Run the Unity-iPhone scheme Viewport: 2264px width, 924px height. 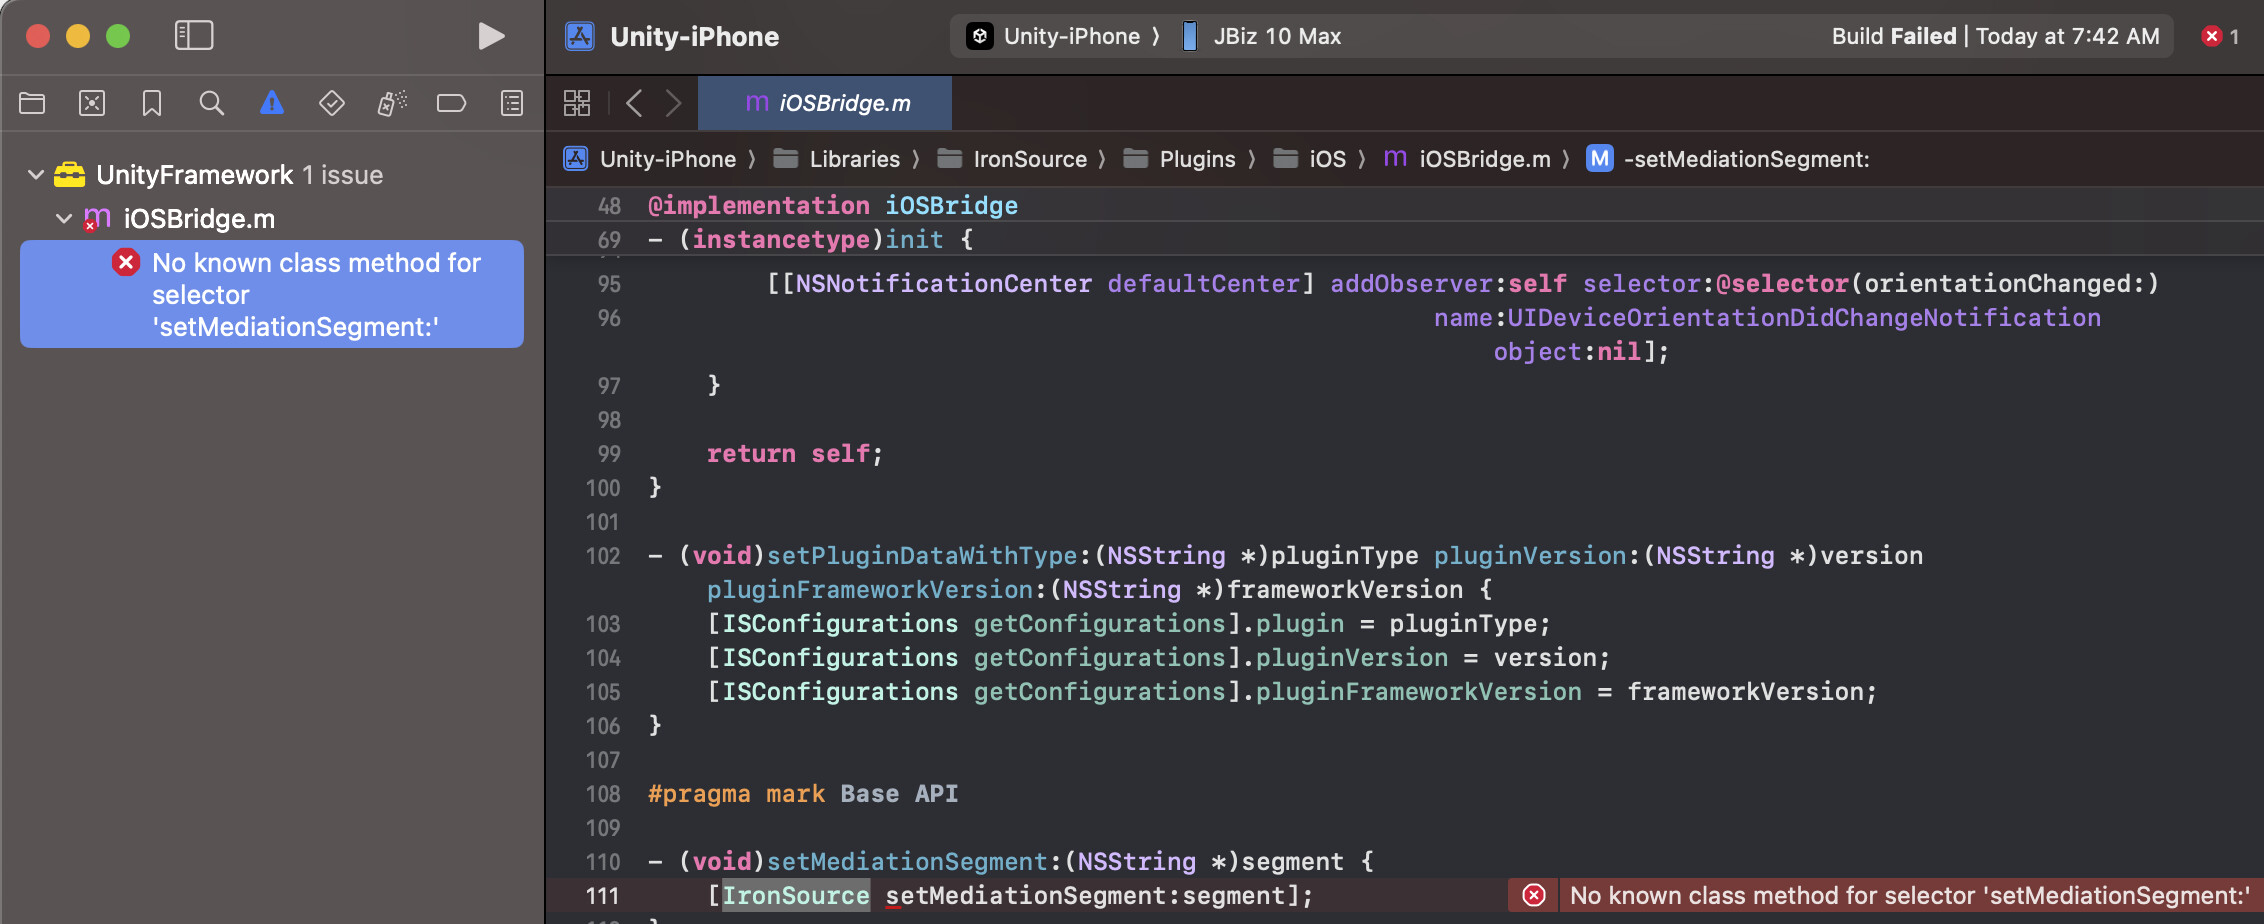(x=490, y=36)
